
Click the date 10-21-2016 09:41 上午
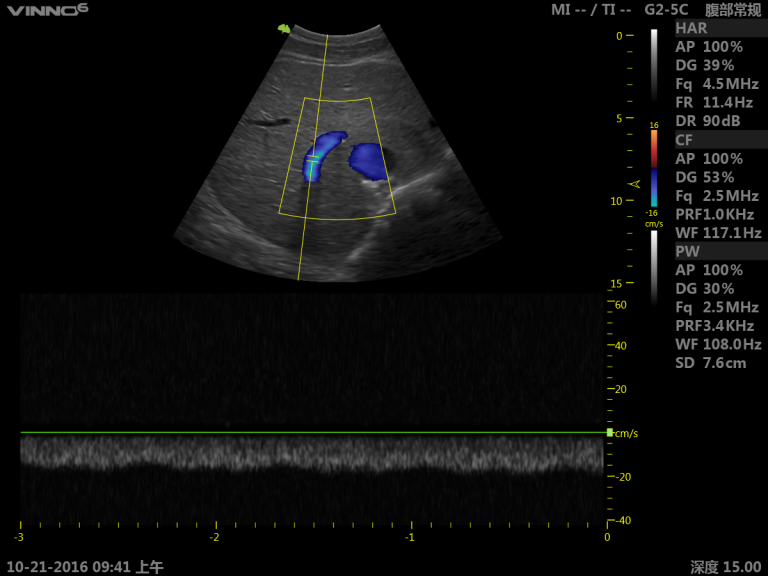click(x=85, y=567)
